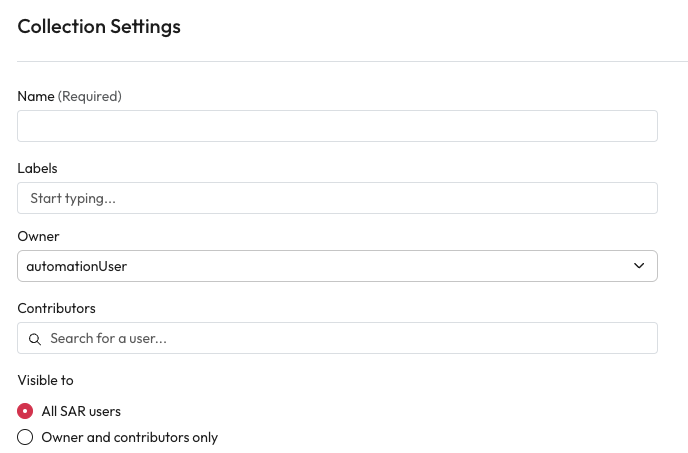This screenshot has width=688, height=453.
Task: Click the Visible to section label
Action: coord(45,380)
